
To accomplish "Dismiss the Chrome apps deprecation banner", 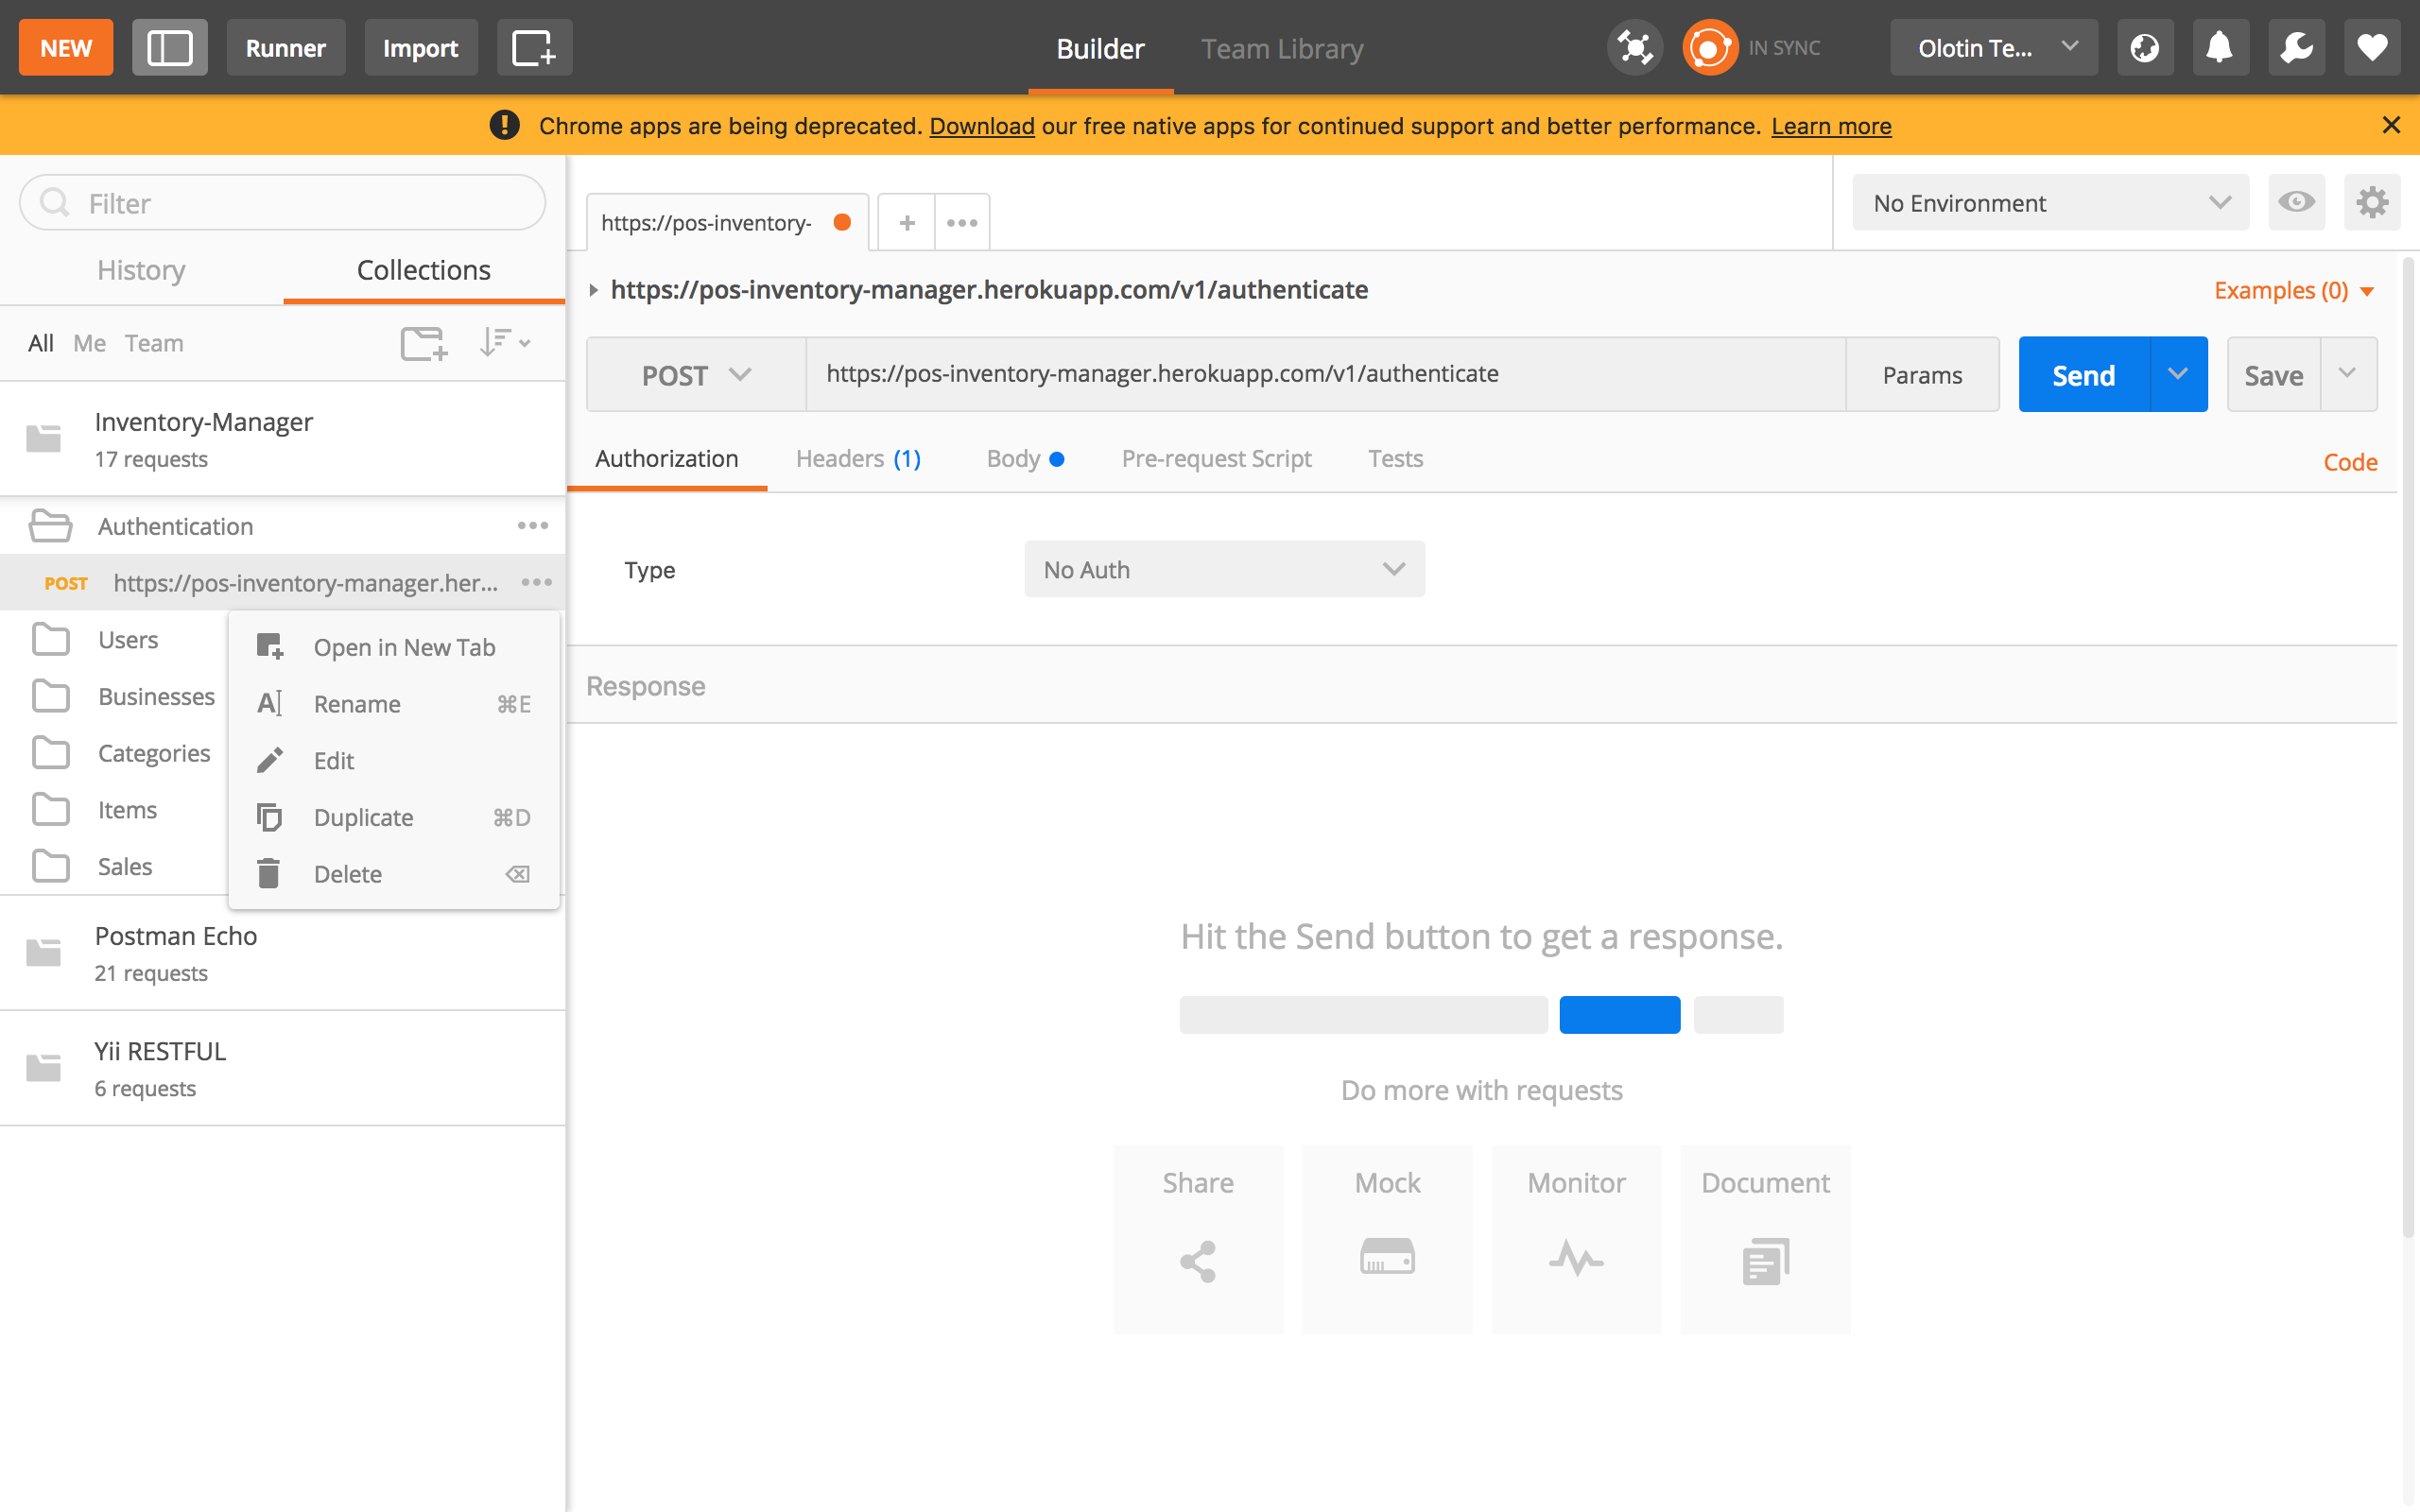I will (2391, 125).
